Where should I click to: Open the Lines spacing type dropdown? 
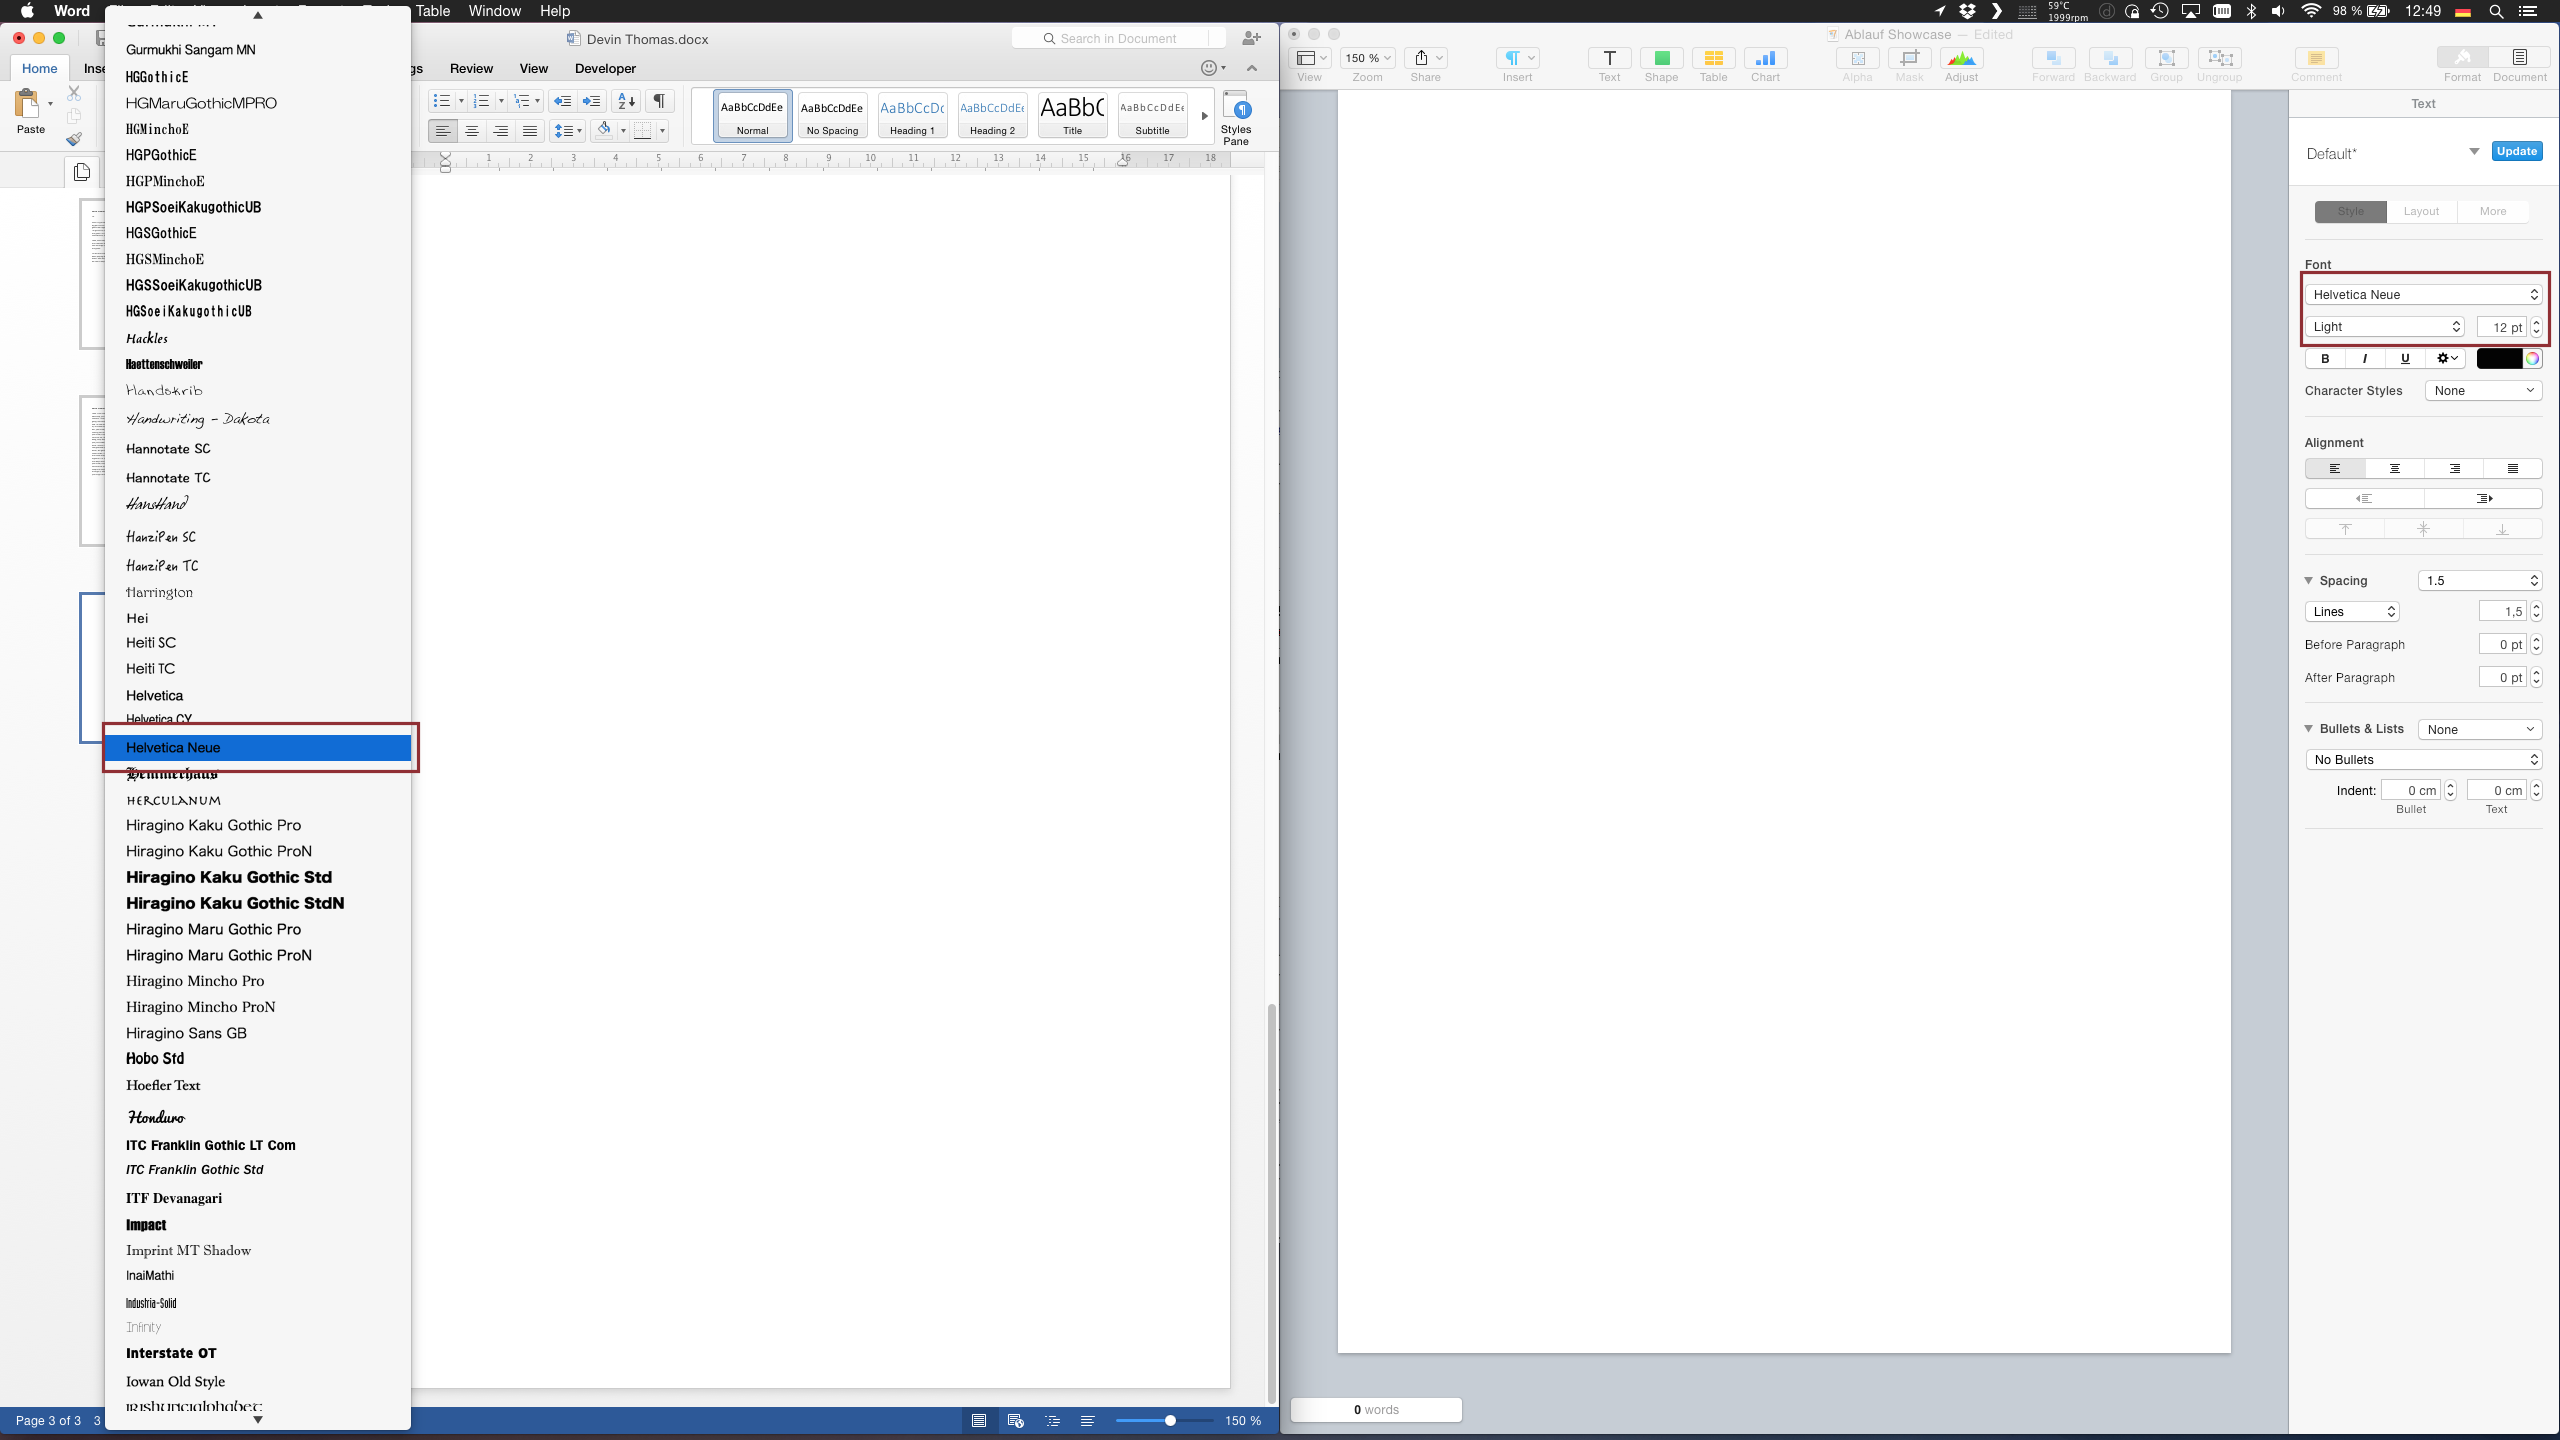[2352, 612]
